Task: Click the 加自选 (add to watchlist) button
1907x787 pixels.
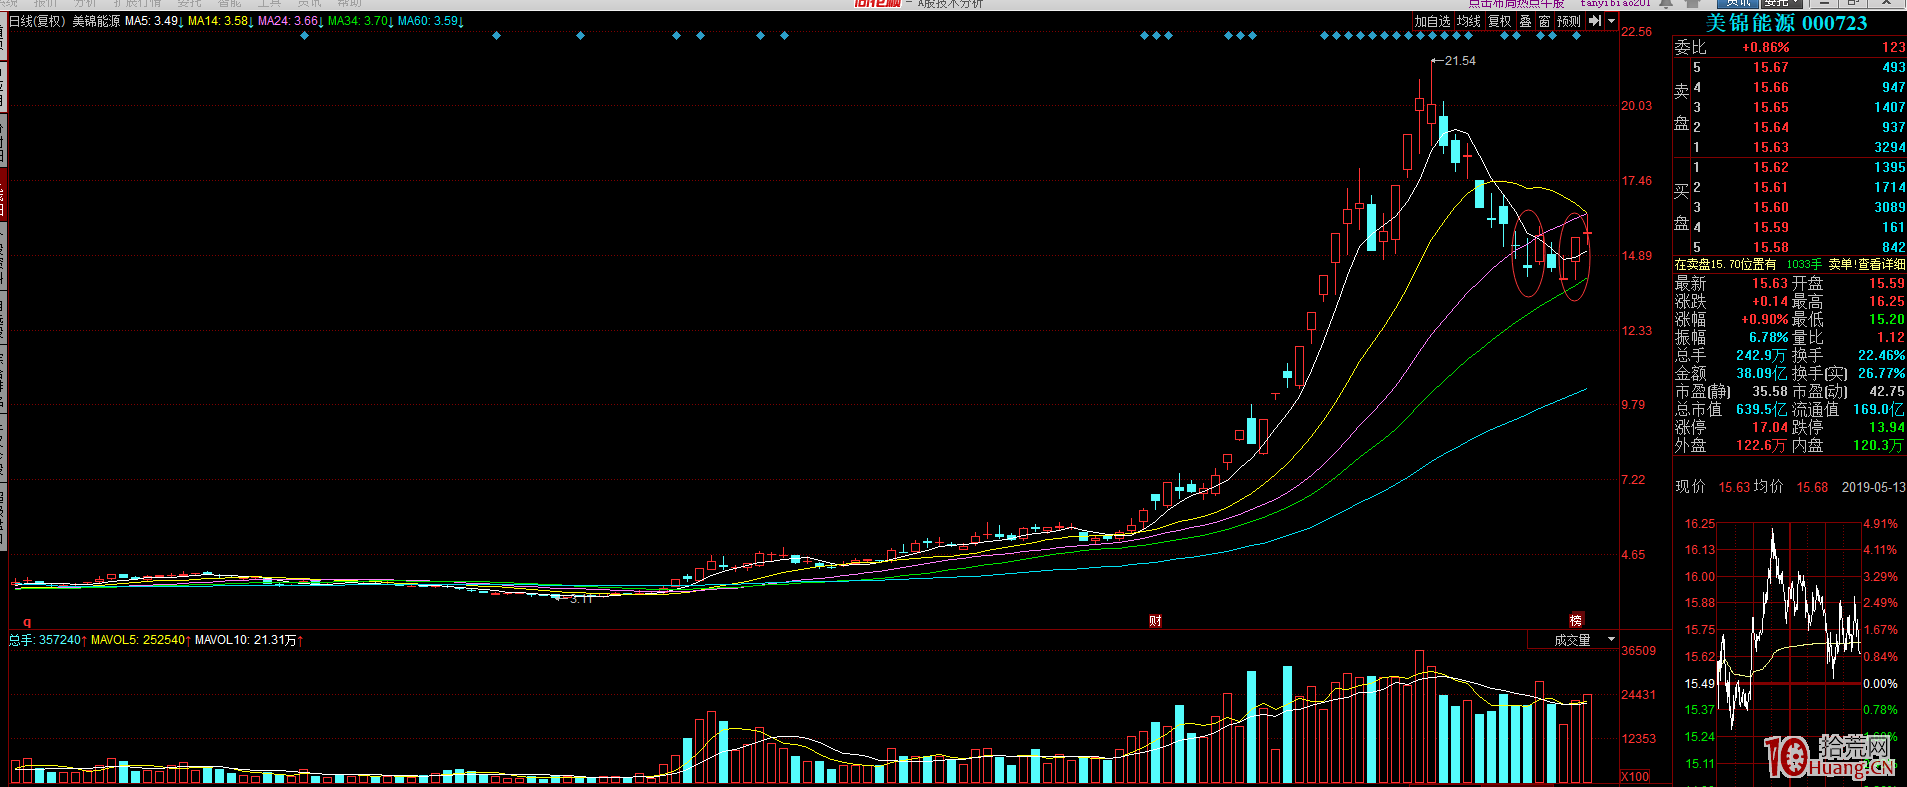Action: coord(1432,21)
